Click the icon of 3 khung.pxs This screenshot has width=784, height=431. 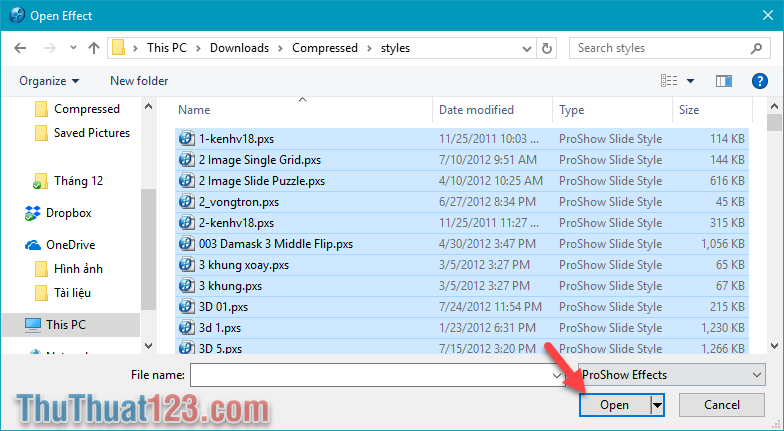[186, 286]
